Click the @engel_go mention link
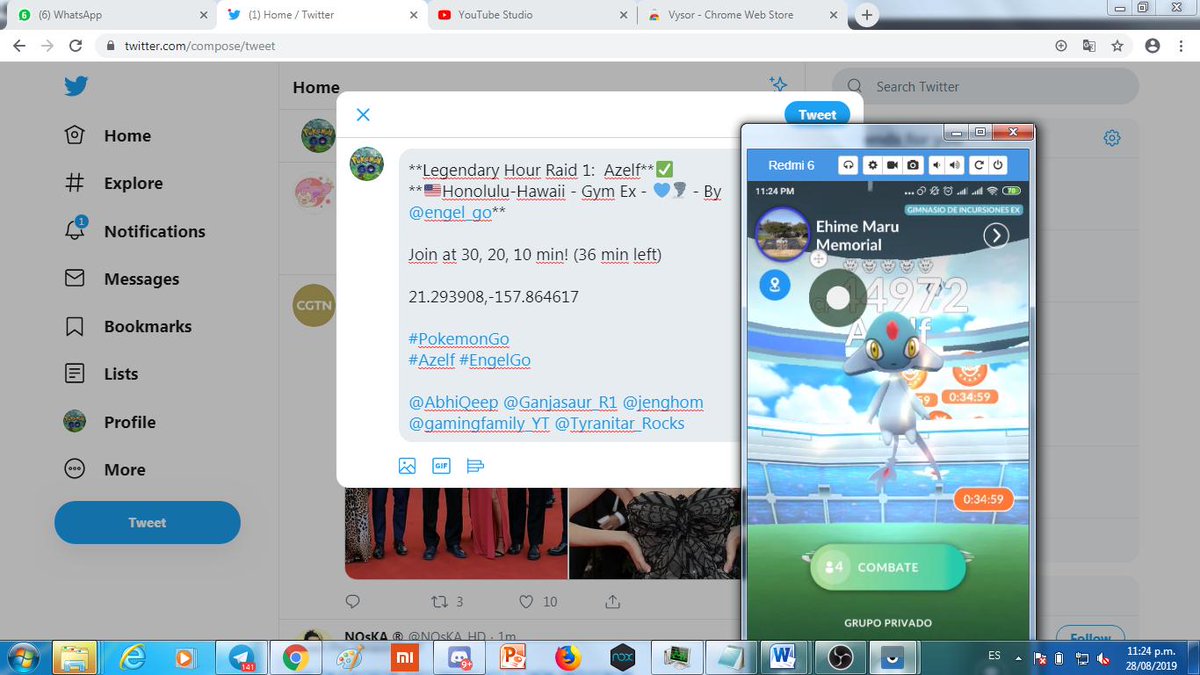Image resolution: width=1200 pixels, height=675 pixels. [x=449, y=214]
